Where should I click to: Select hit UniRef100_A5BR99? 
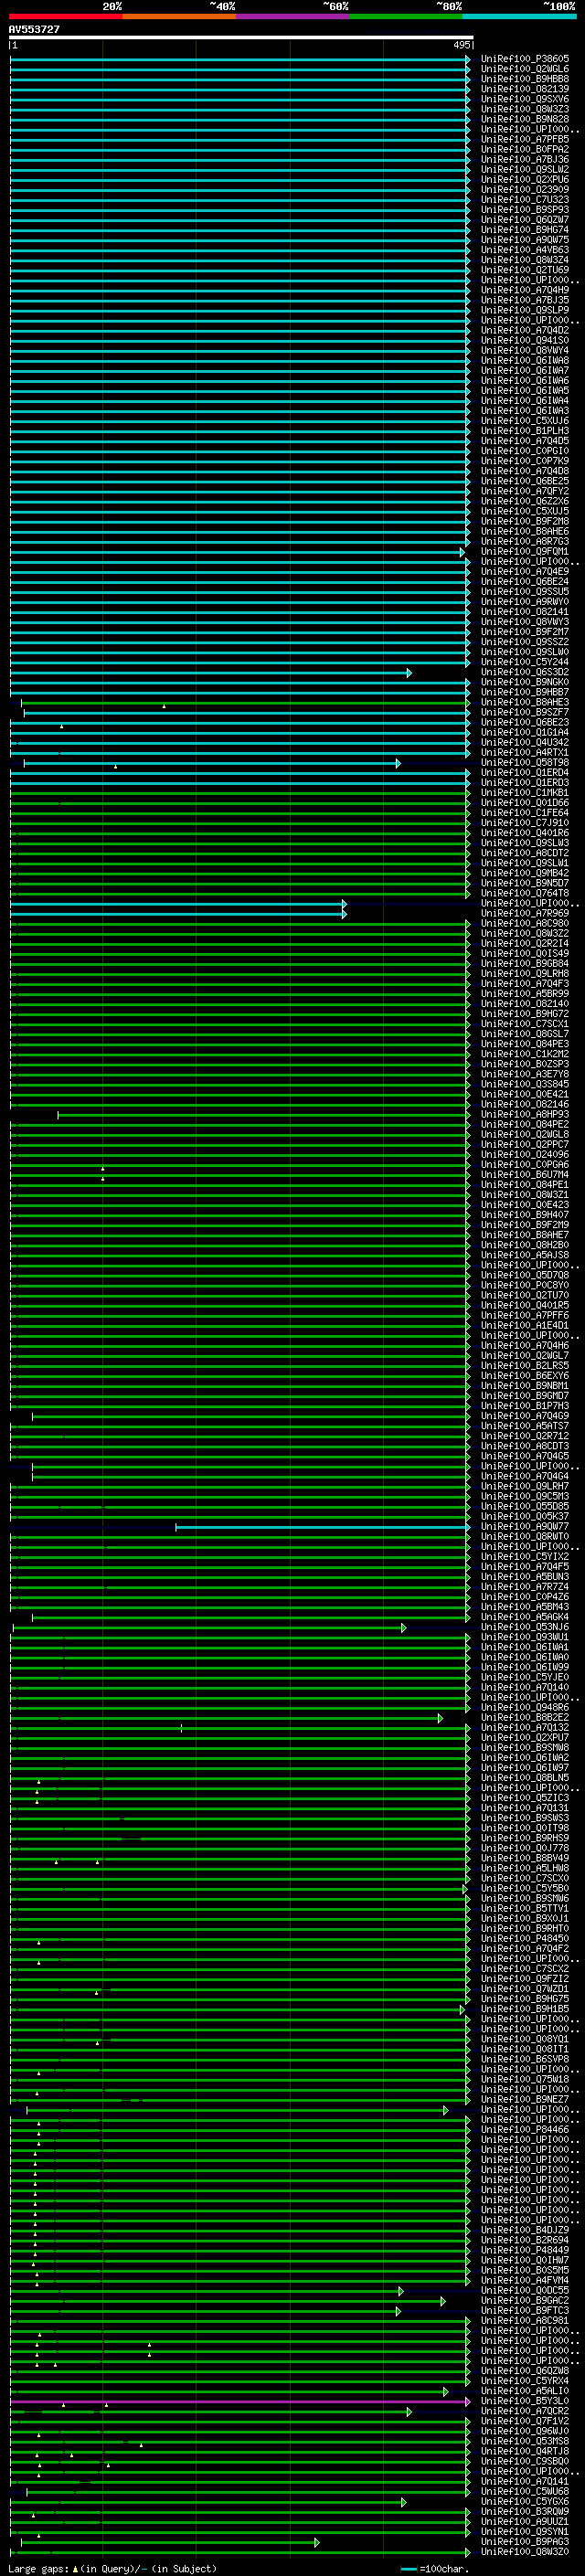tap(524, 994)
